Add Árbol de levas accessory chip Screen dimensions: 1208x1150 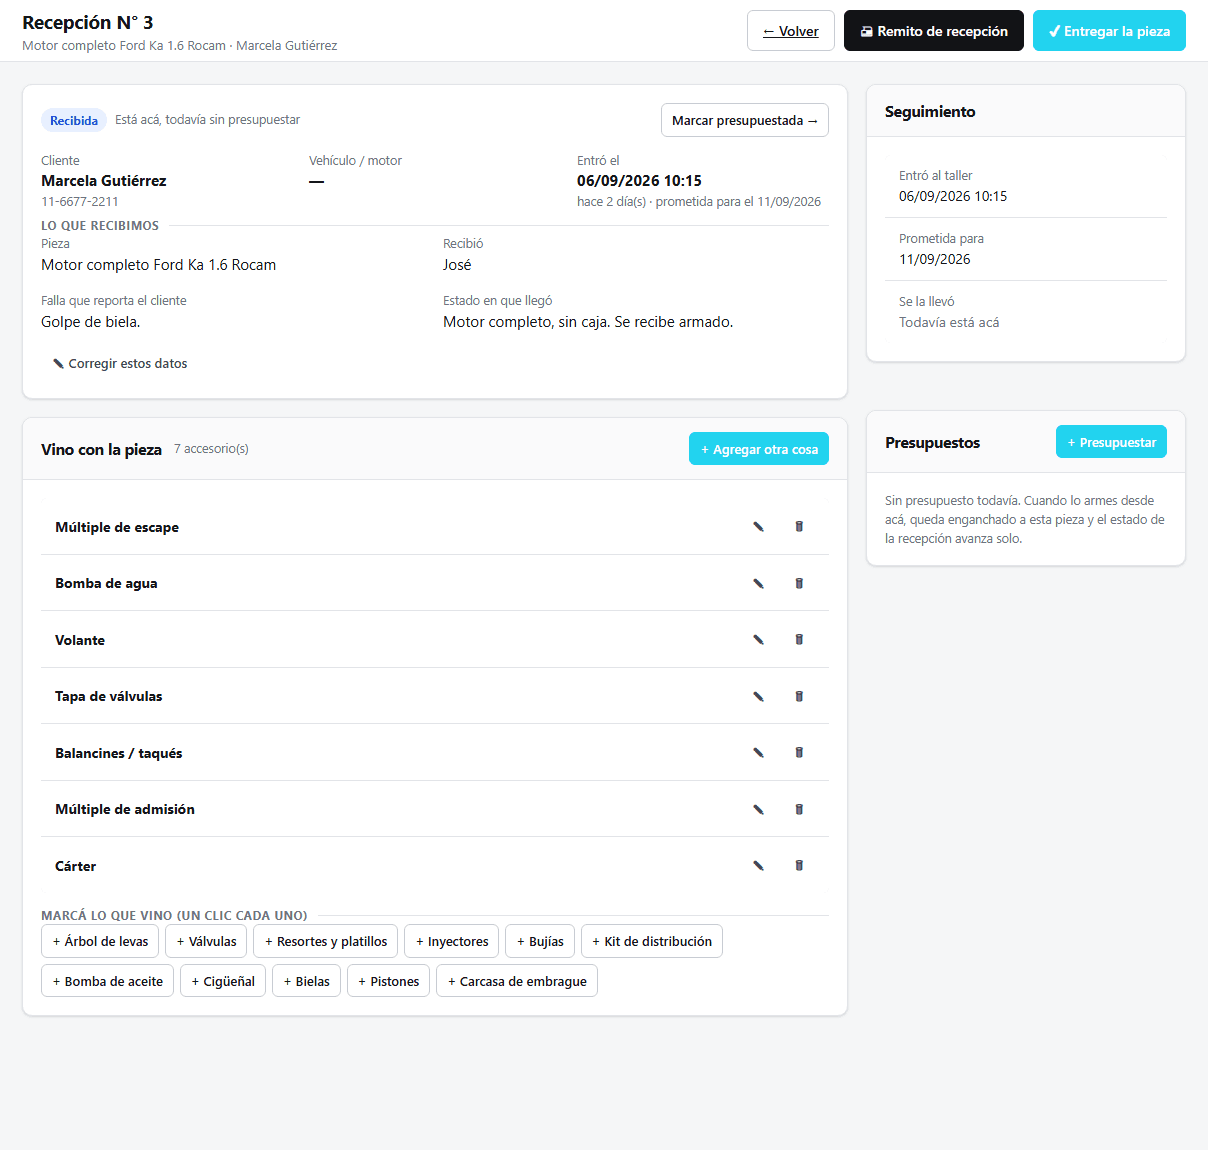tap(100, 941)
